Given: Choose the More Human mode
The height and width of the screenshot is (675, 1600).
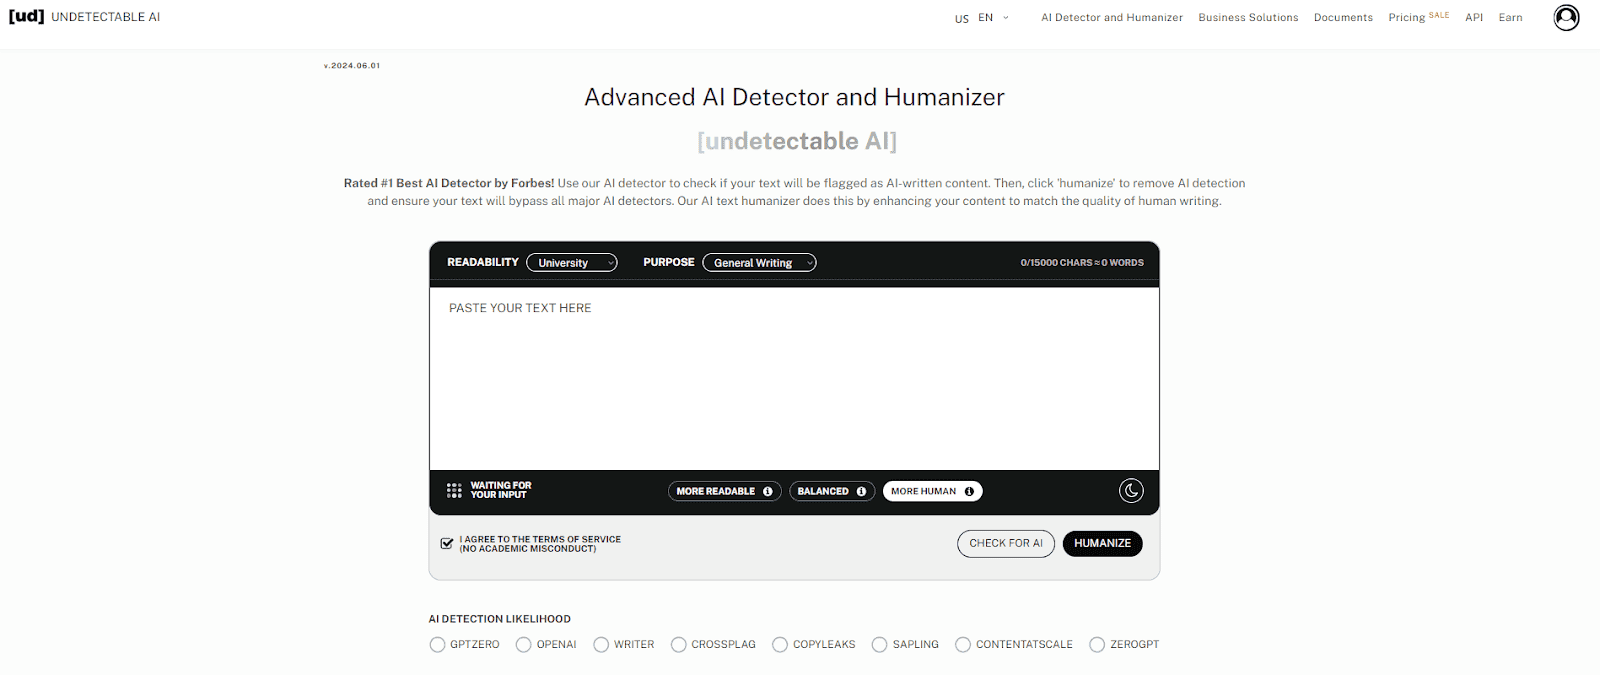Looking at the screenshot, I should tap(932, 491).
